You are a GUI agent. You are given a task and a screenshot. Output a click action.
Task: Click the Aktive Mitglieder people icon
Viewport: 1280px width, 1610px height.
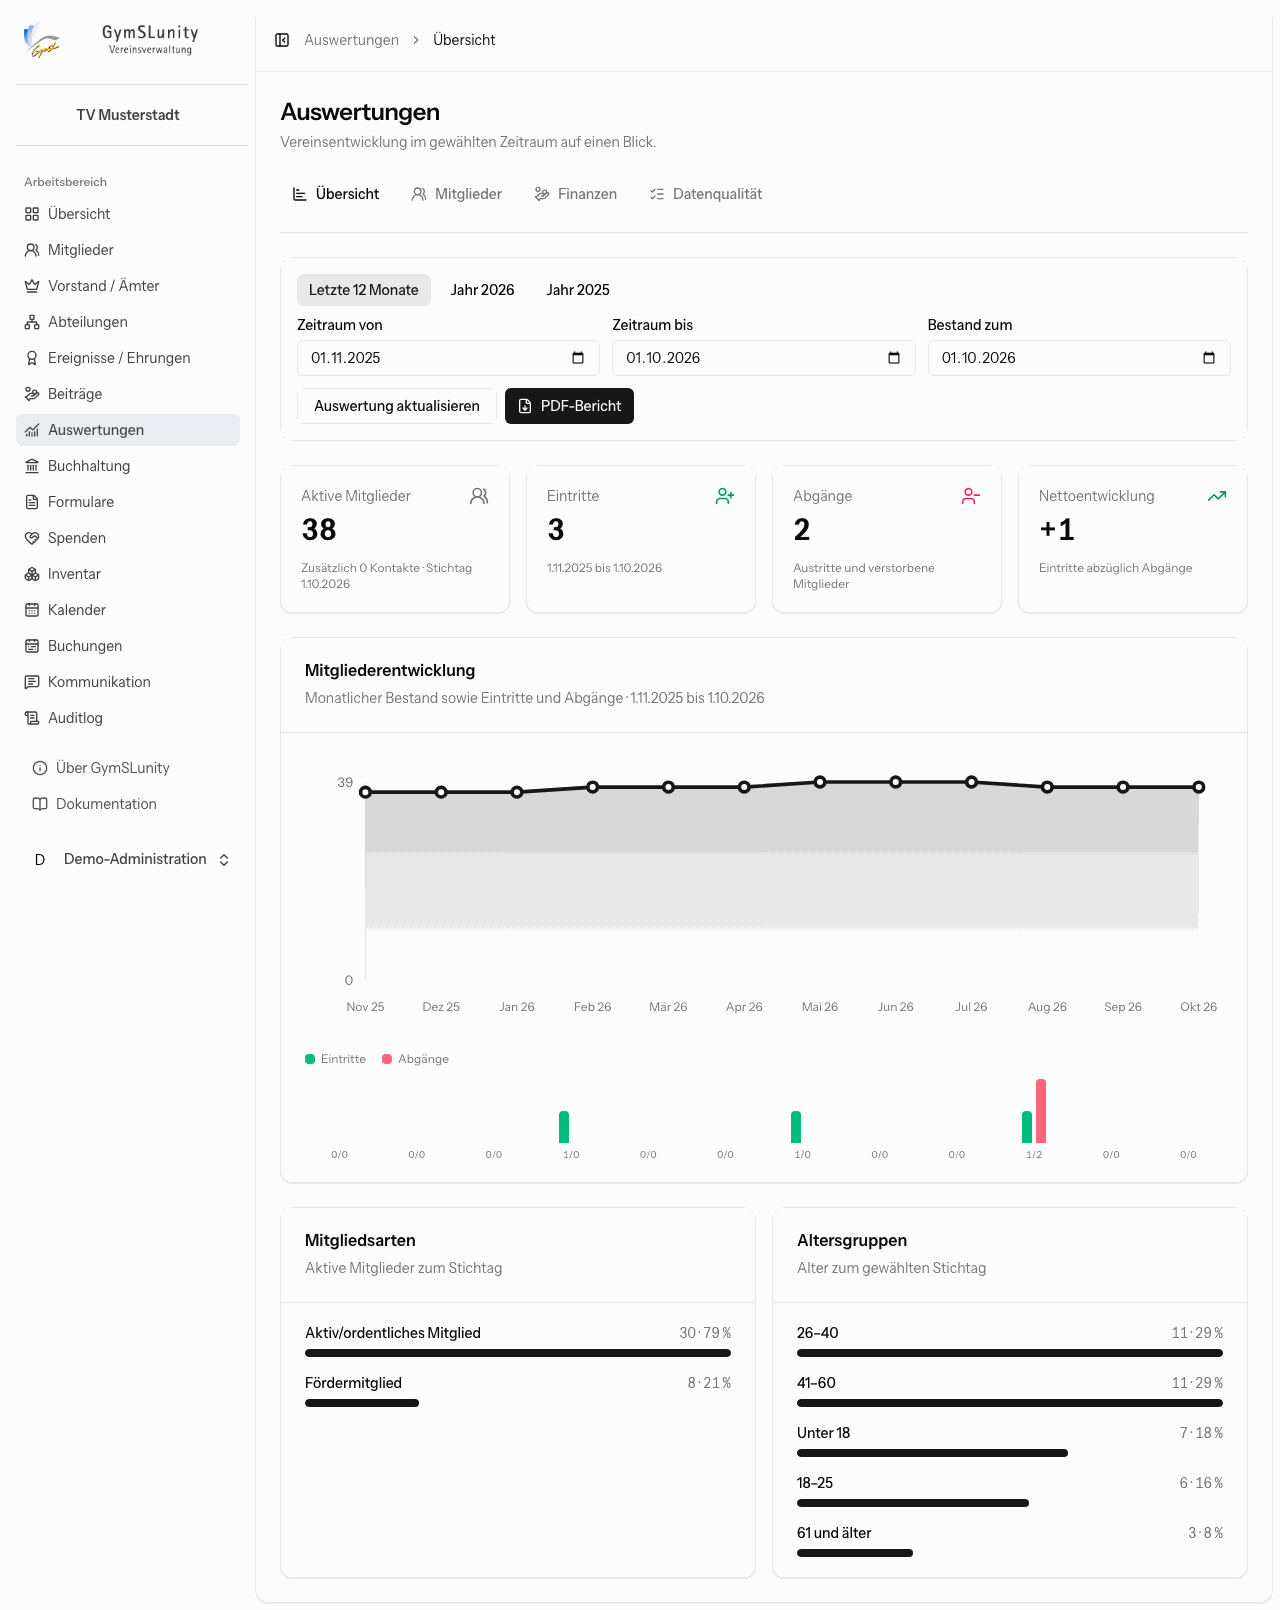point(479,496)
